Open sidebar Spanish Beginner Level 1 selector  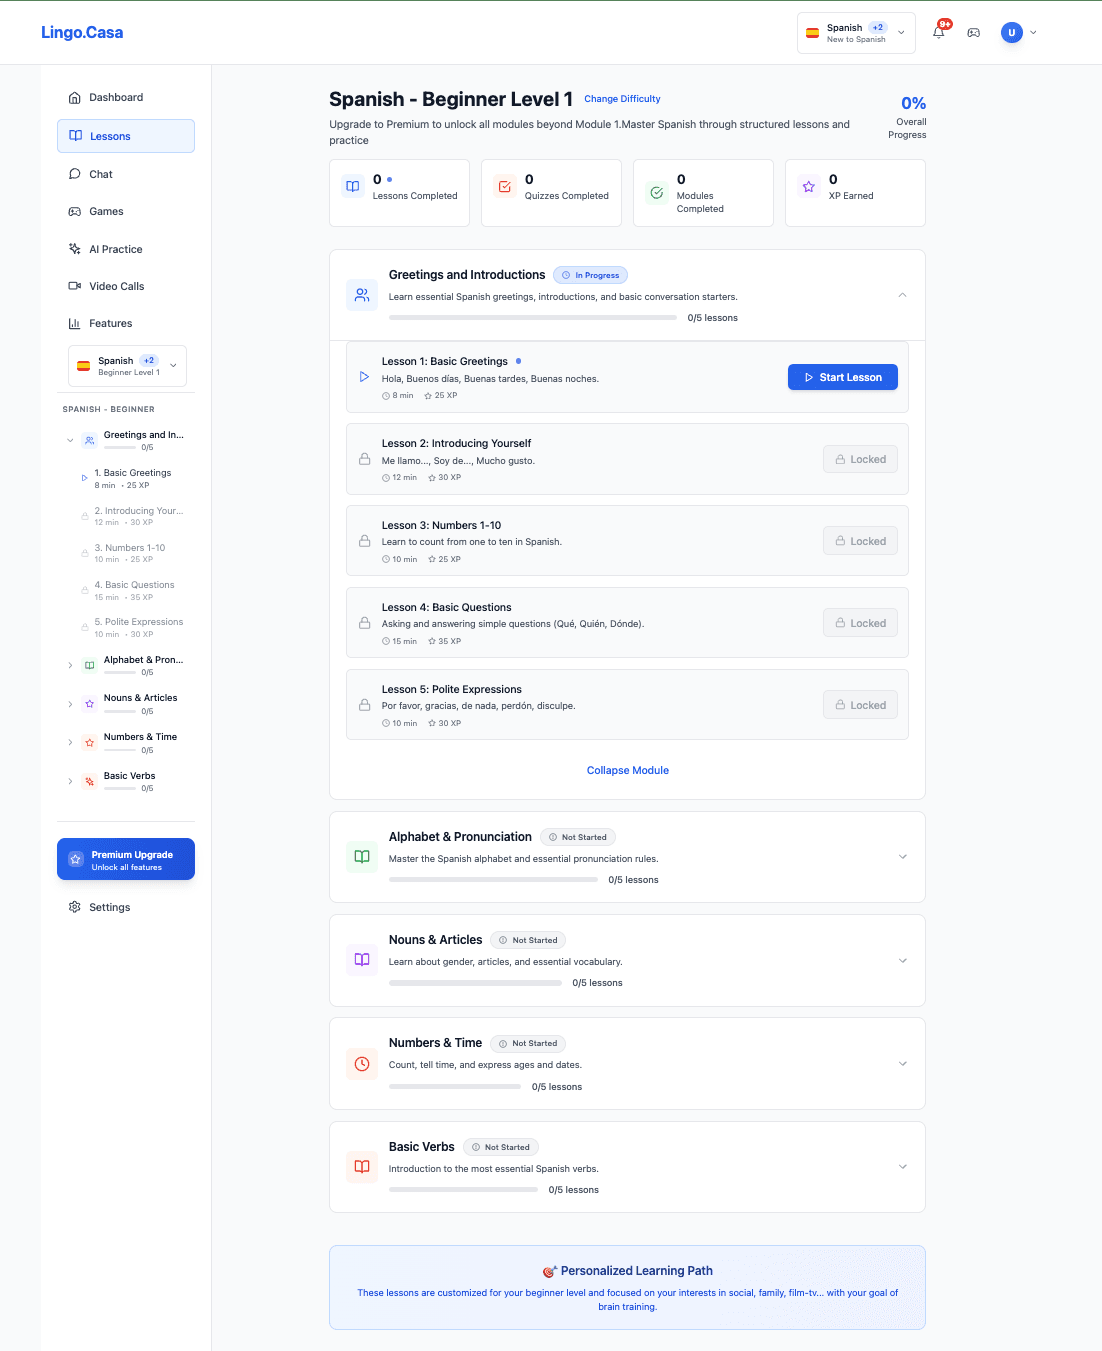pyautogui.click(x=127, y=366)
